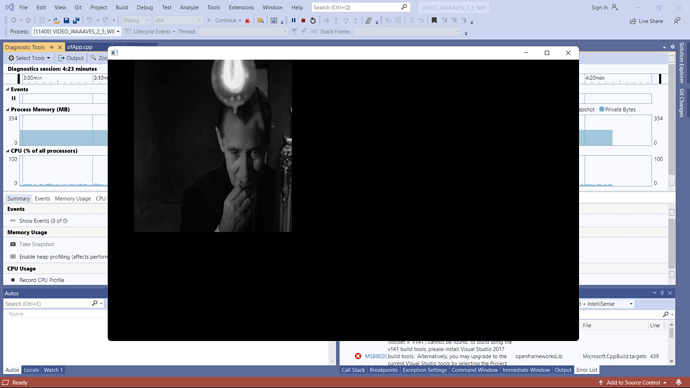Click the bookmark icon in the toolbar
This screenshot has height=388, width=690.
tap(434, 20)
